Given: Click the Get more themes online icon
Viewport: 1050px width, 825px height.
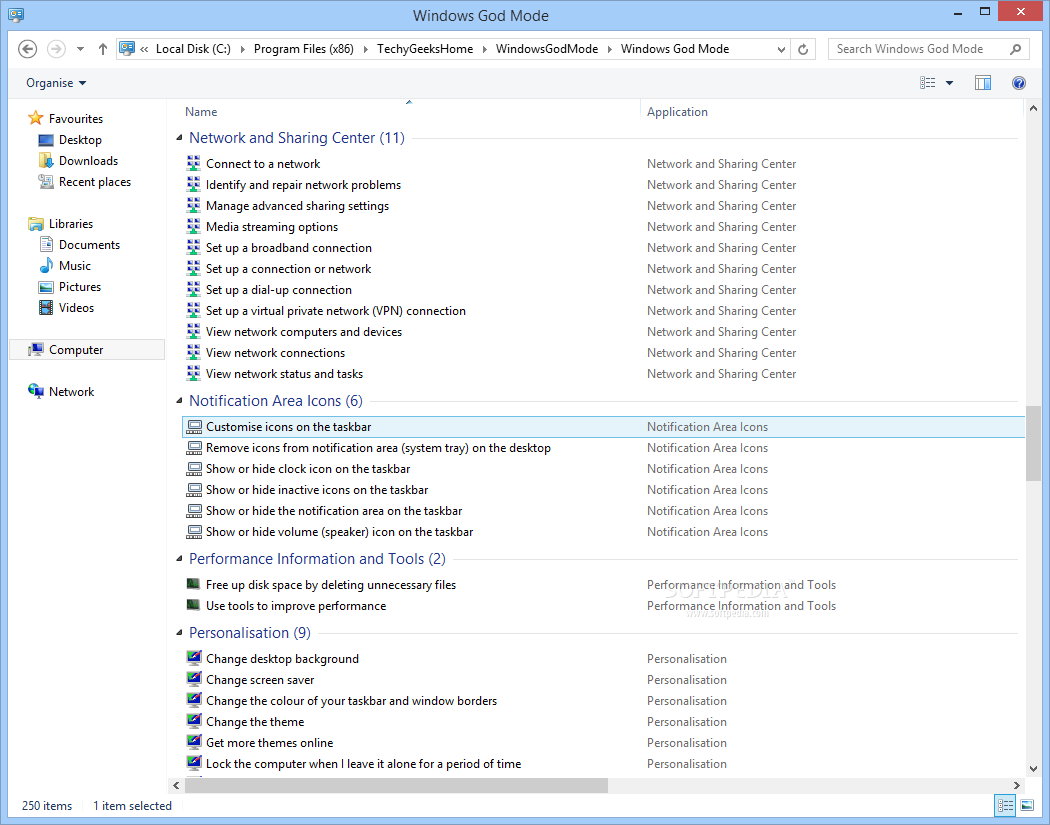Looking at the screenshot, I should click(x=194, y=742).
